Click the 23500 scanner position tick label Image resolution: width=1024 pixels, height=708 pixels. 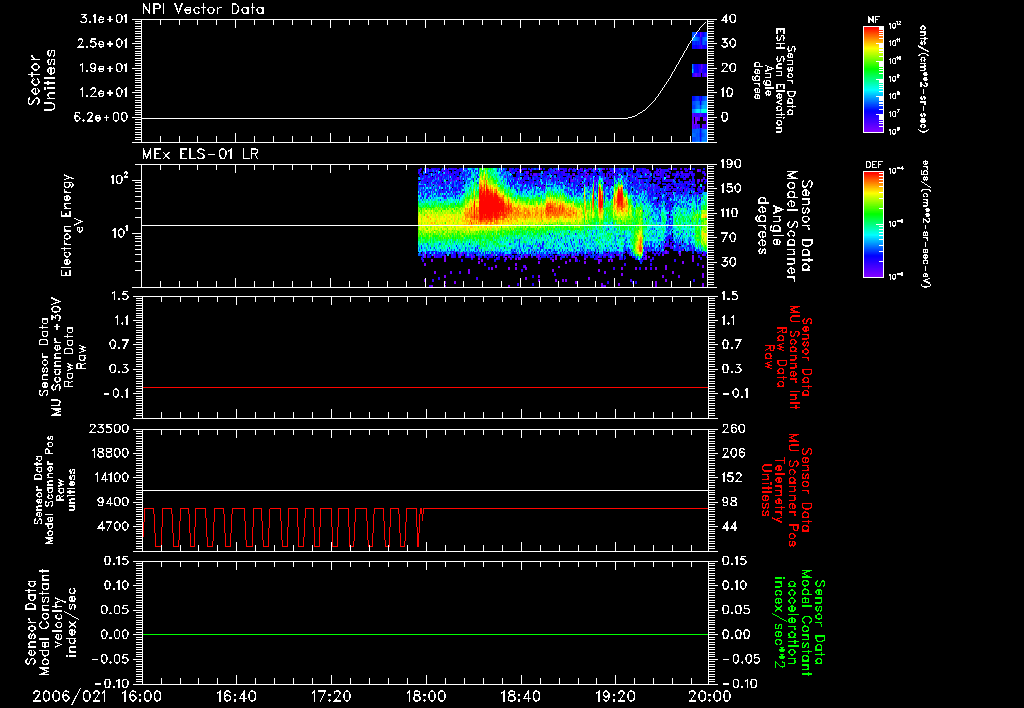(109, 429)
